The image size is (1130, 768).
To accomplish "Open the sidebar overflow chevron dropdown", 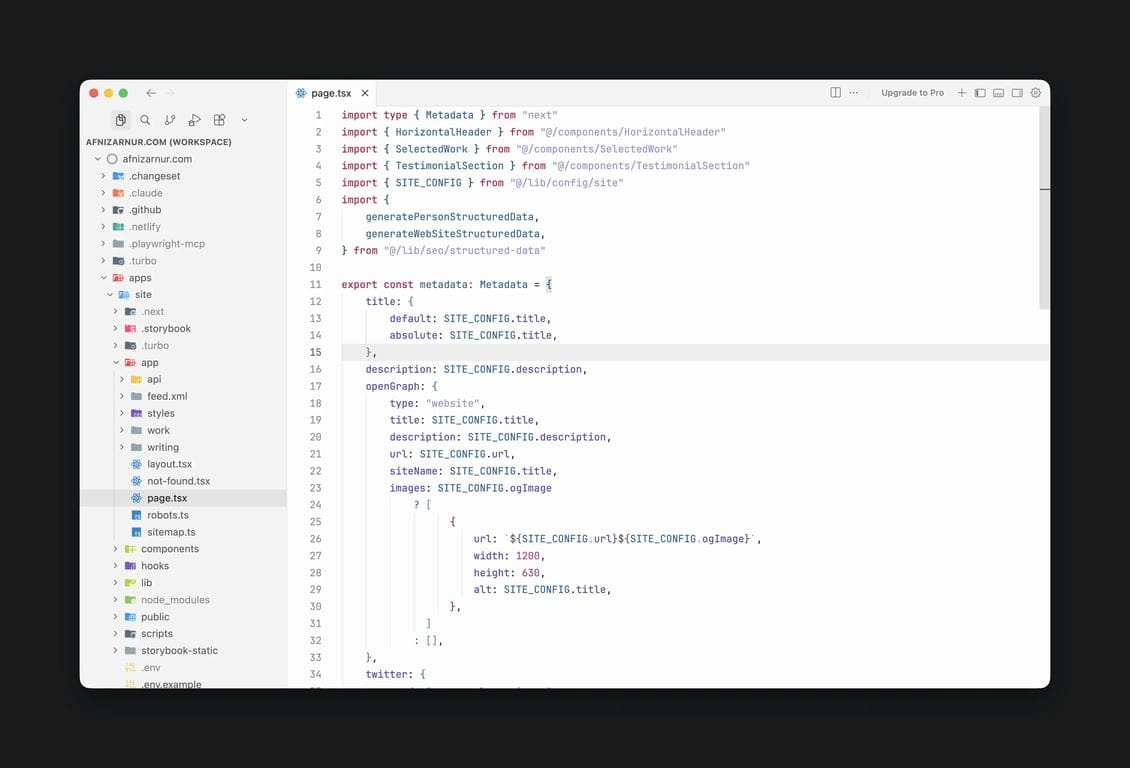I will point(243,119).
